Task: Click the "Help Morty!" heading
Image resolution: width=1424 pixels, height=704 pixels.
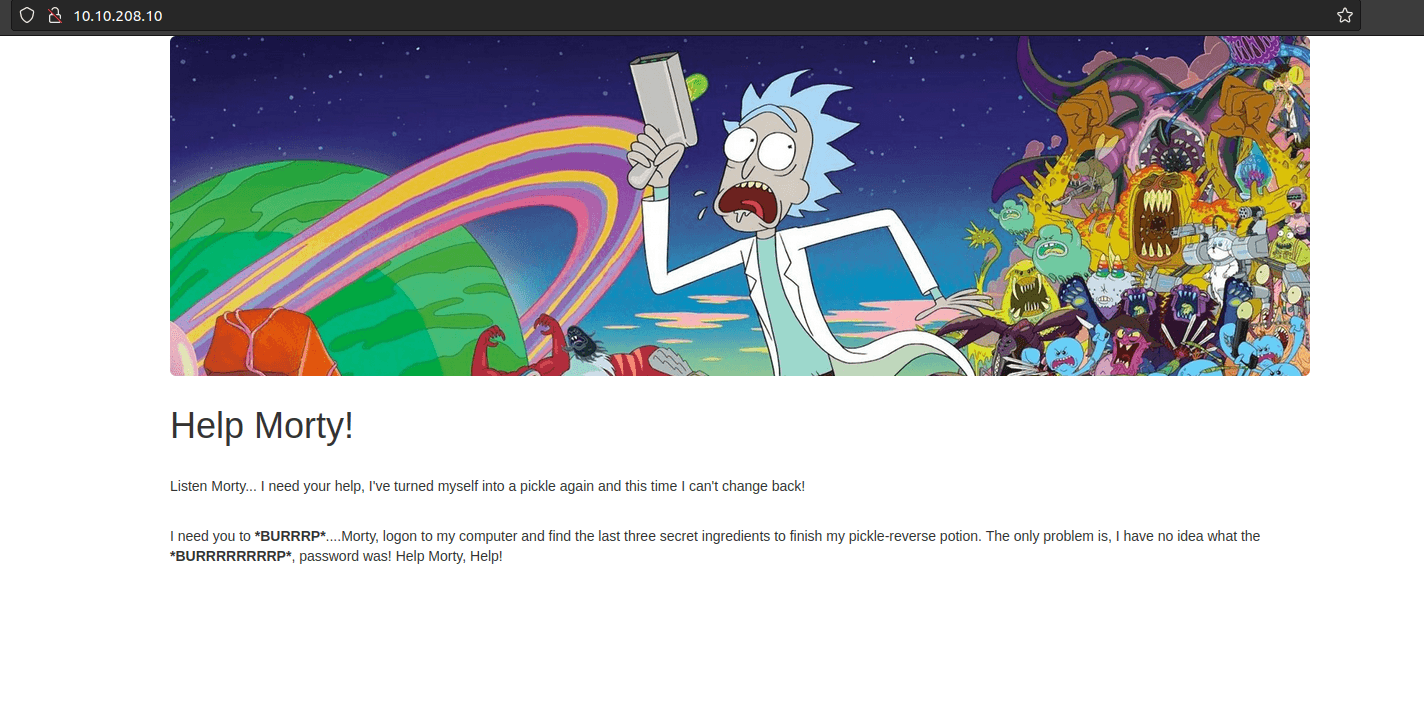Action: (x=262, y=426)
